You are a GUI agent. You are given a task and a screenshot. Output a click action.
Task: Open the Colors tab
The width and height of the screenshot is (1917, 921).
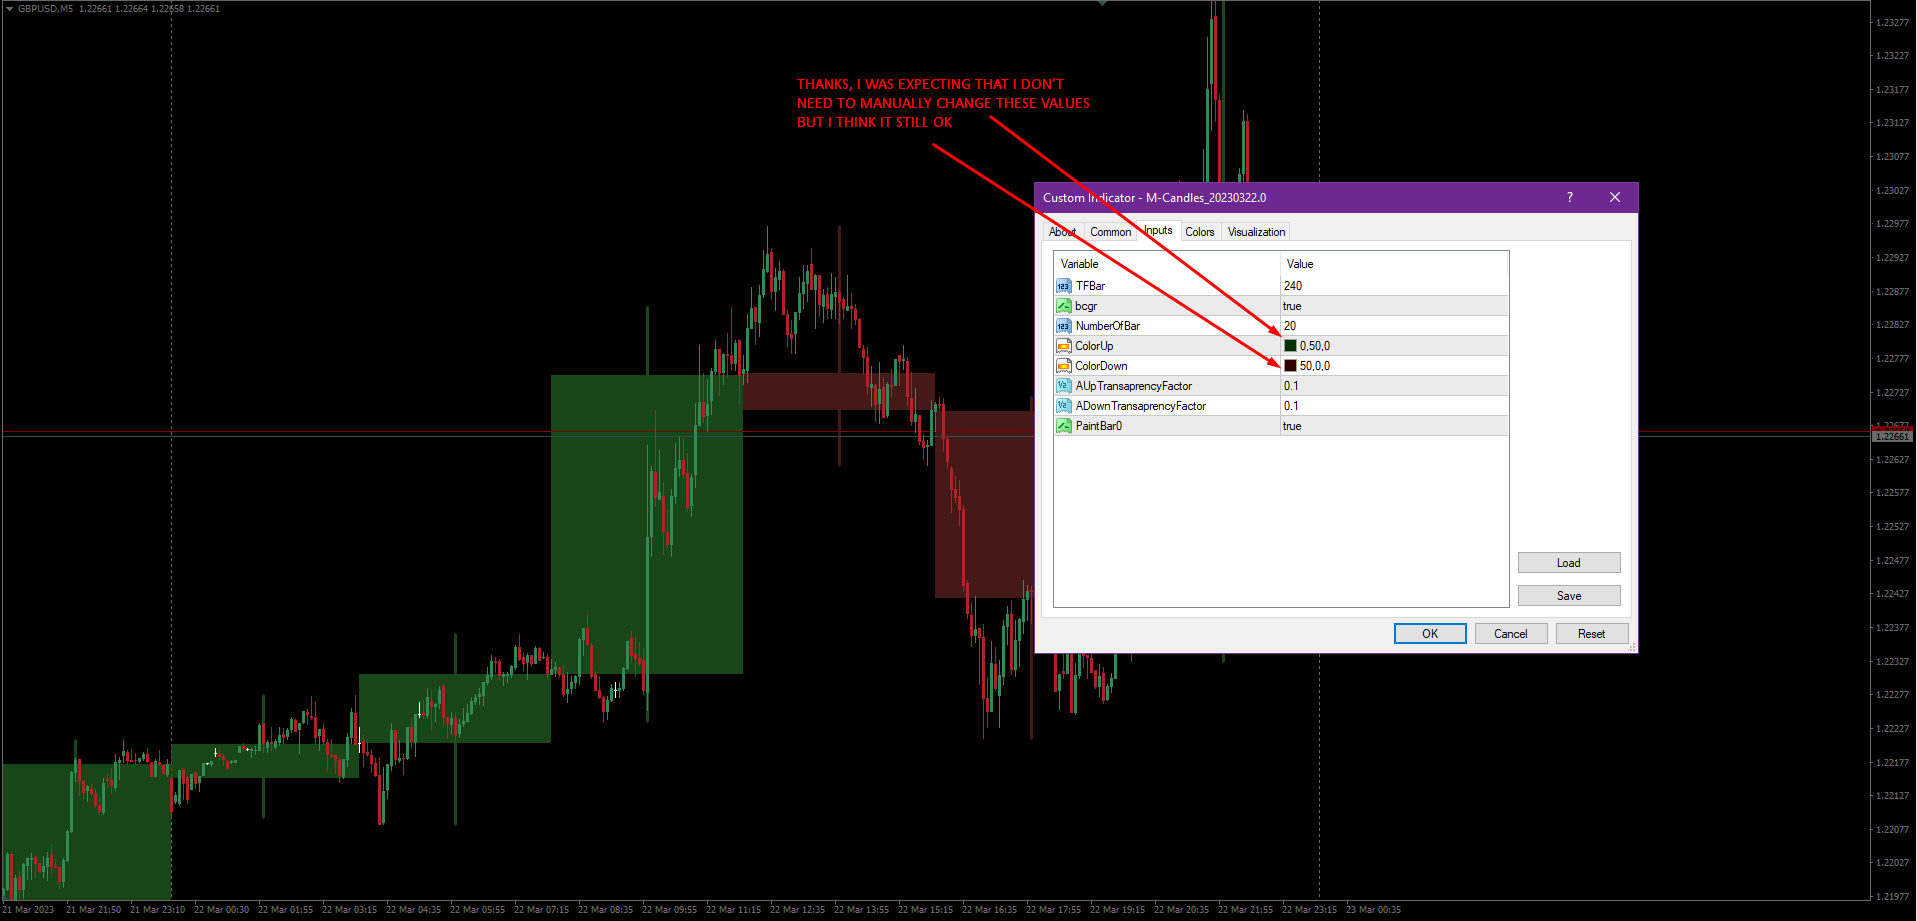click(x=1200, y=232)
